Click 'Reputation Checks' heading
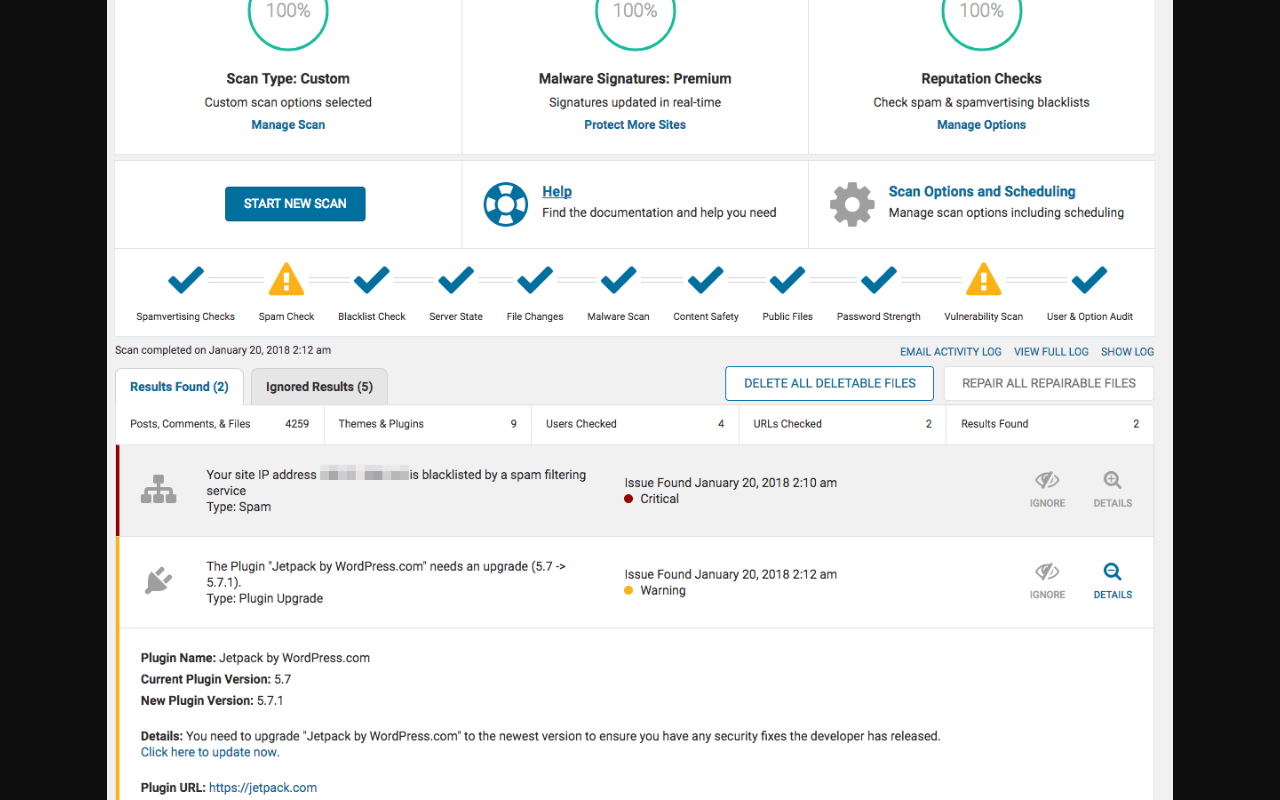The image size is (1280, 800). (981, 79)
